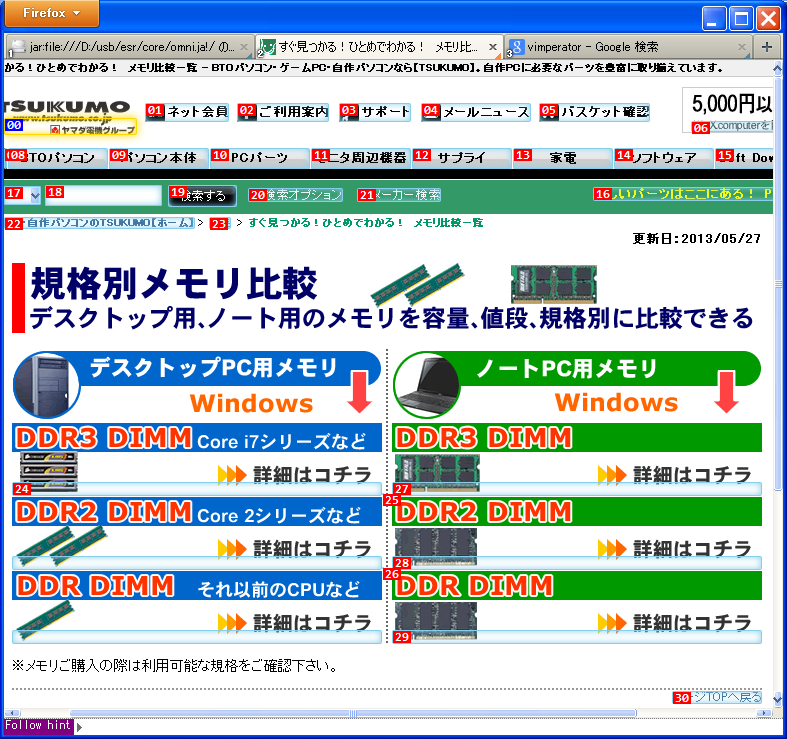Open ネット会員 member link
This screenshot has height=739, width=787.
187,111
